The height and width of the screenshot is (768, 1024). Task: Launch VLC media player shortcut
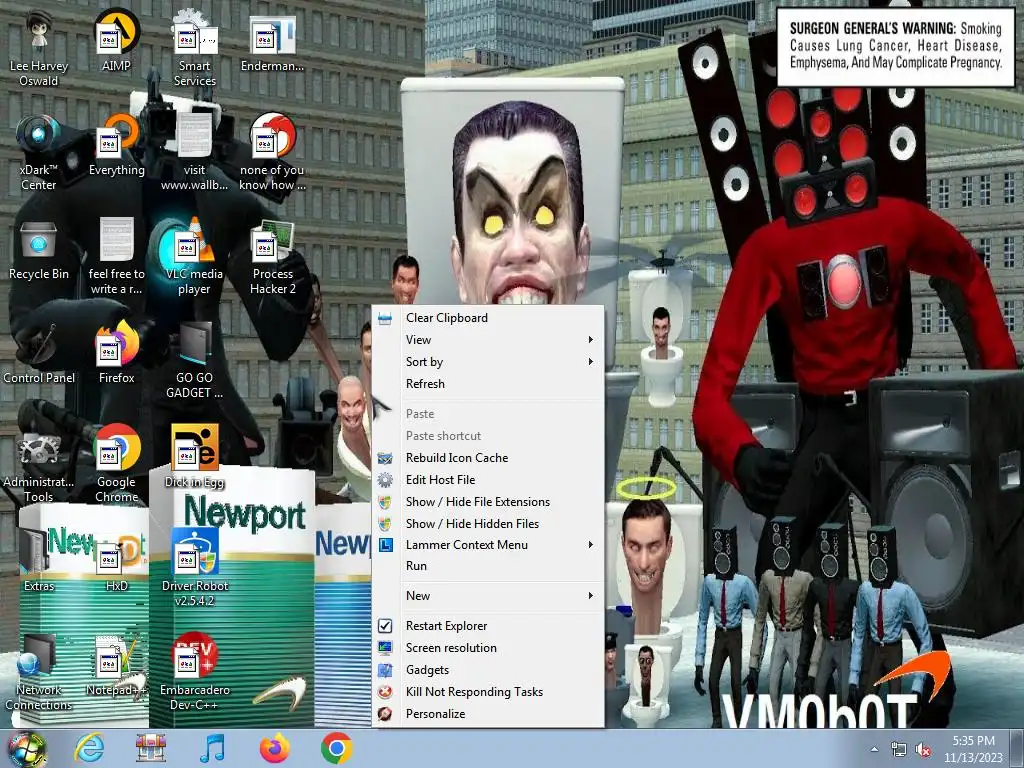(x=195, y=257)
